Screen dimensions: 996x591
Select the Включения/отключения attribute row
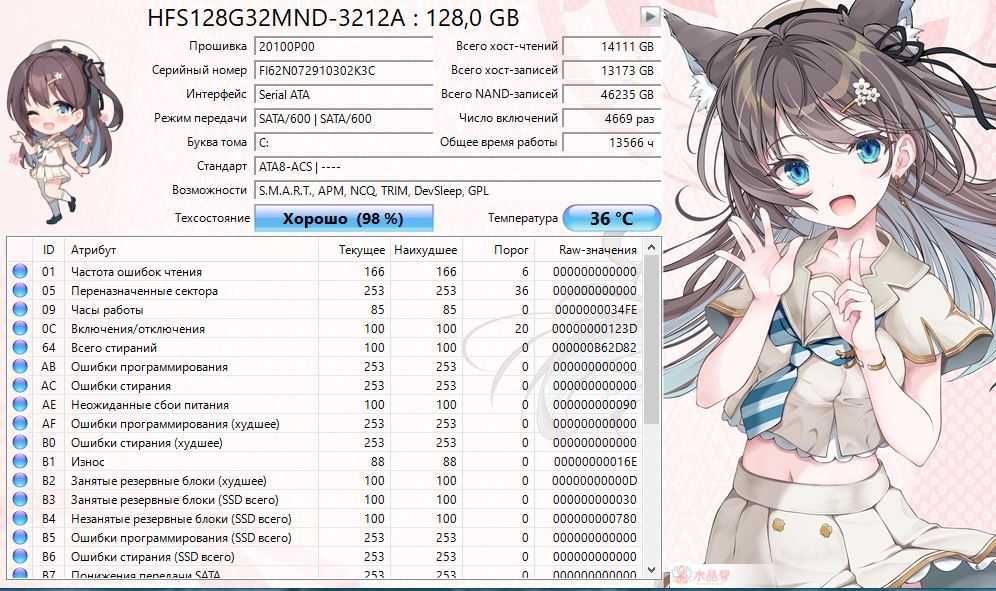325,329
